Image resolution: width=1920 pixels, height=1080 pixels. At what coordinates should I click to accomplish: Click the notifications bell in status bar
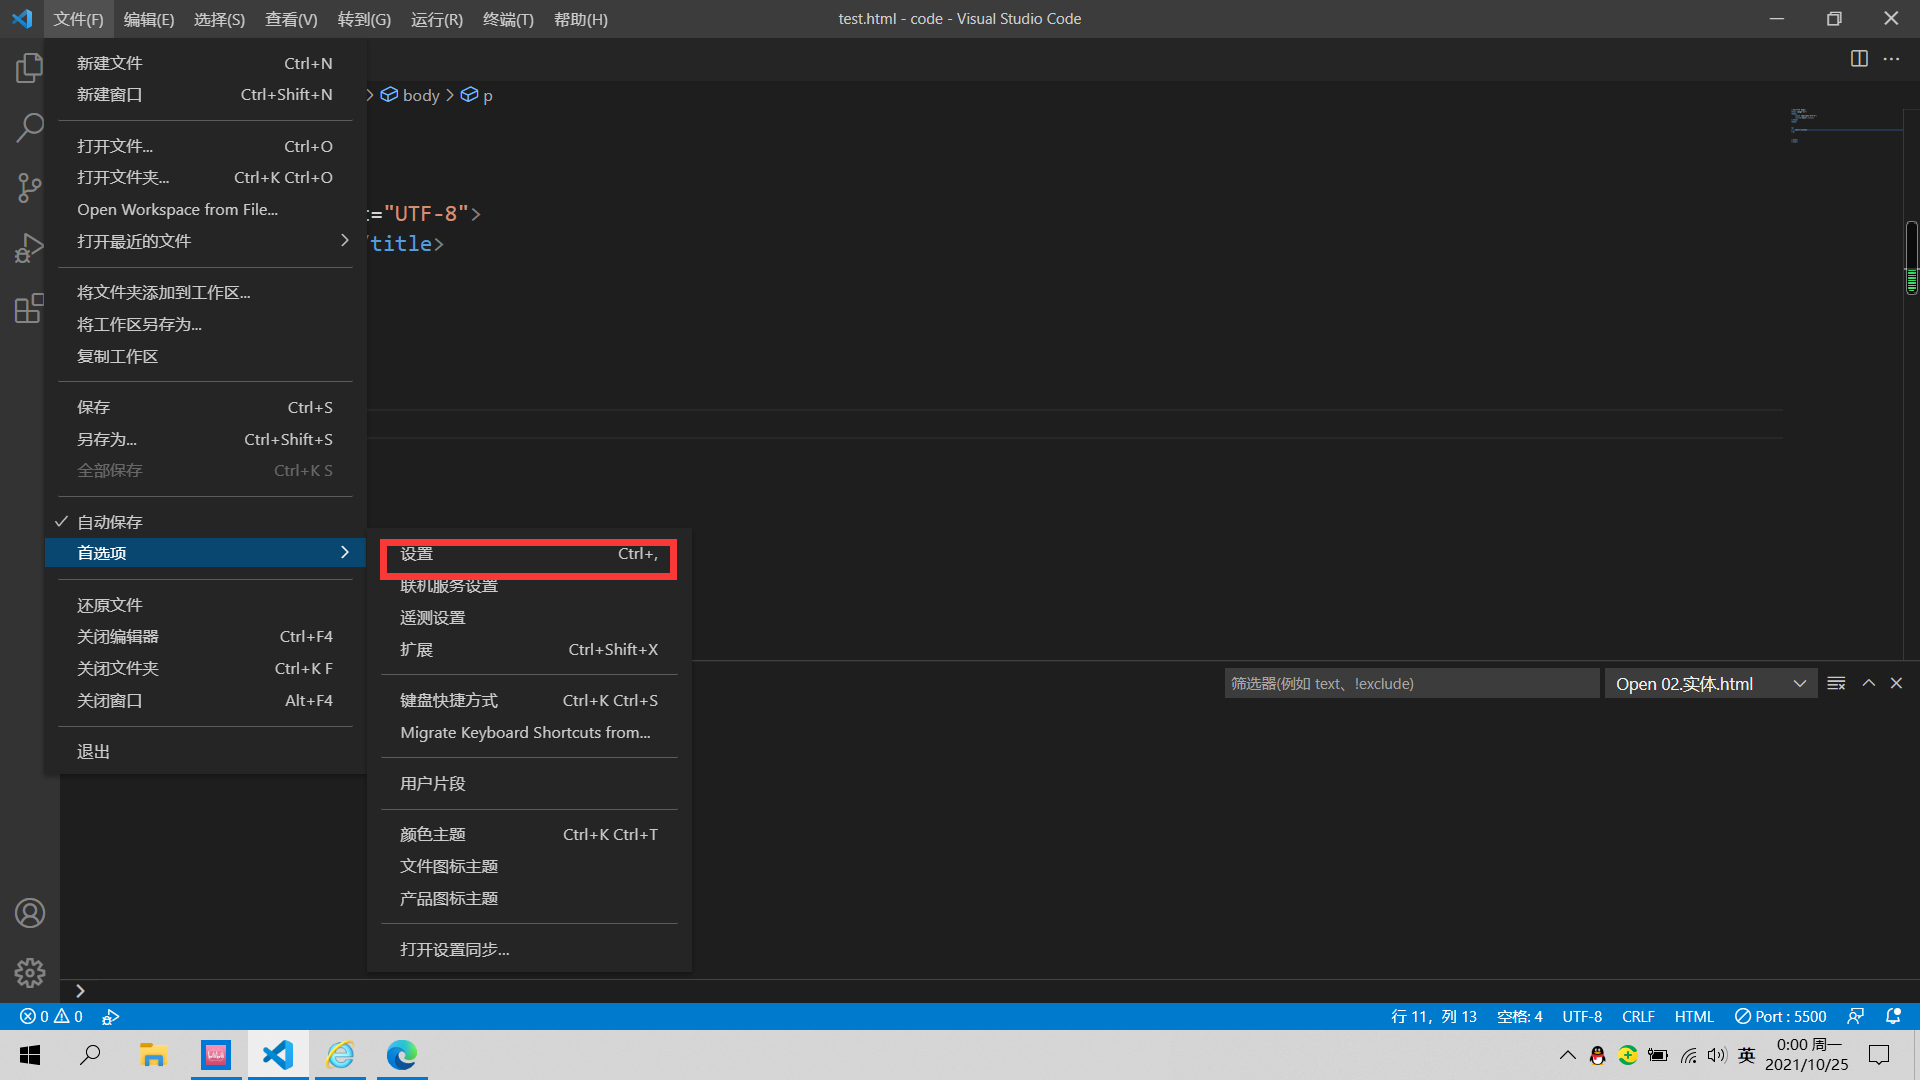click(x=1893, y=1016)
